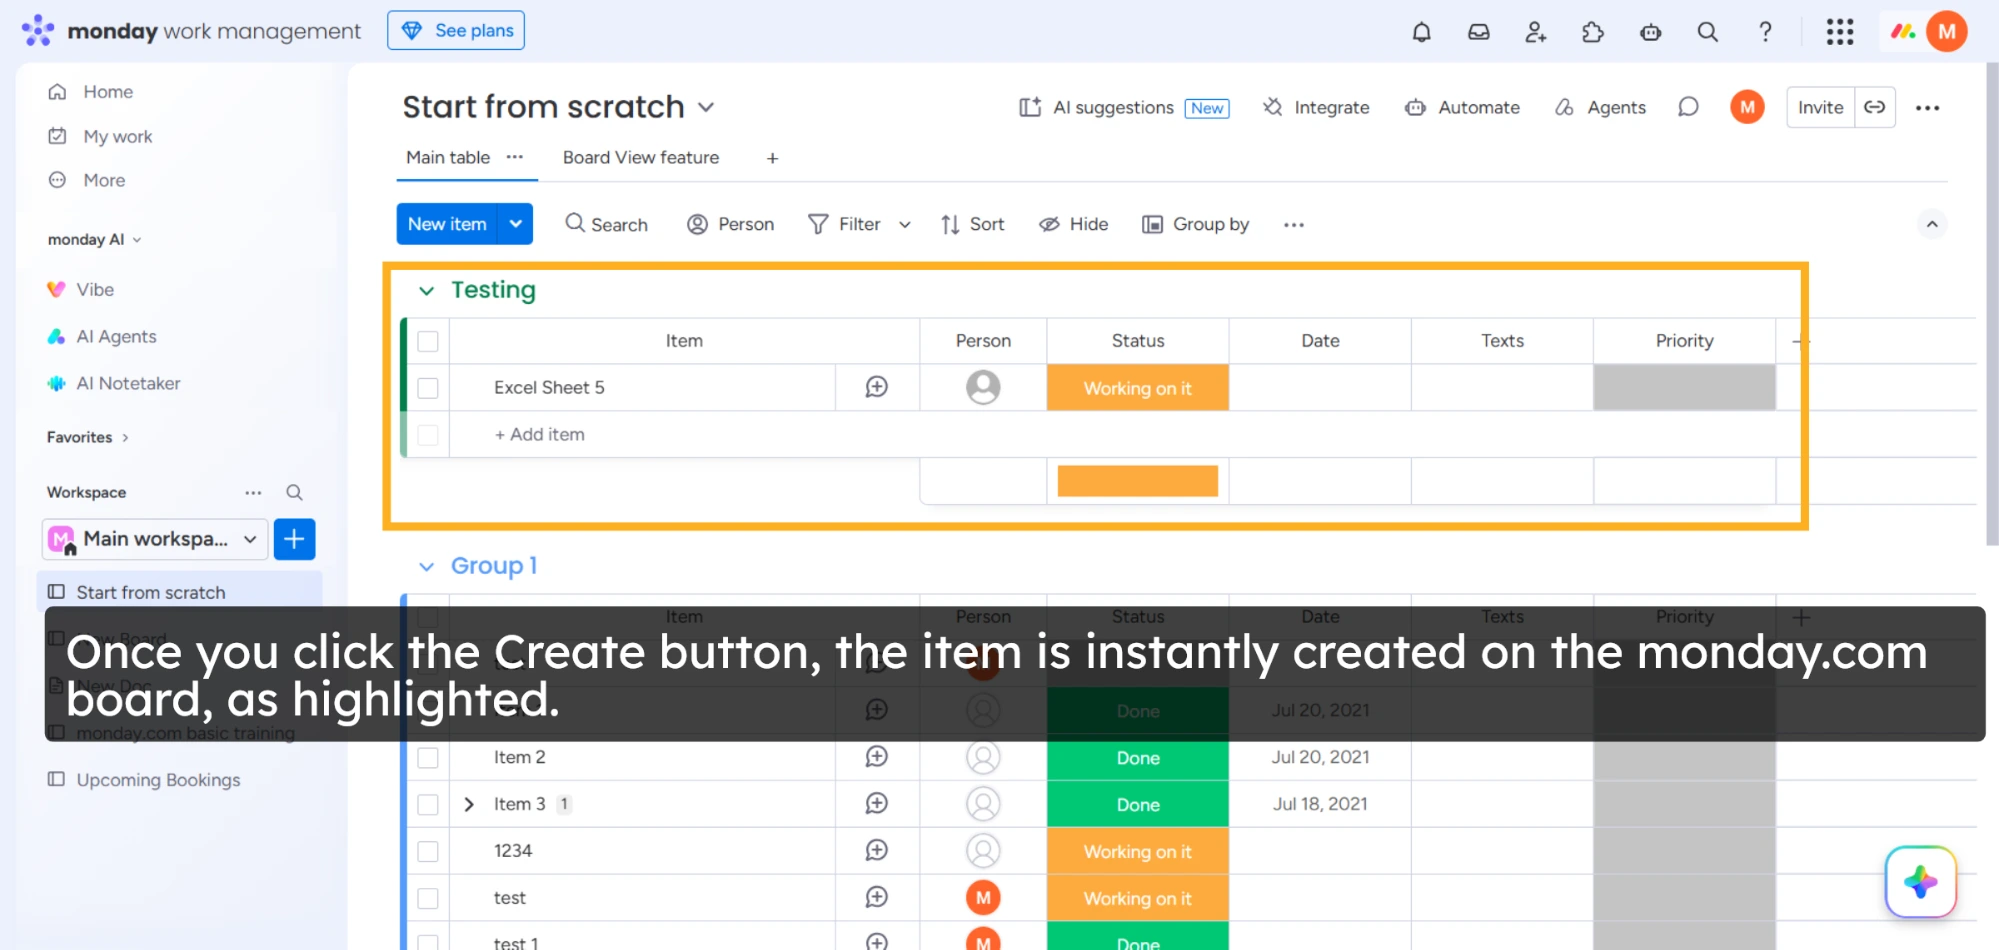Open workspace options three-dot menu
This screenshot has height=950, width=1999.
(x=253, y=492)
